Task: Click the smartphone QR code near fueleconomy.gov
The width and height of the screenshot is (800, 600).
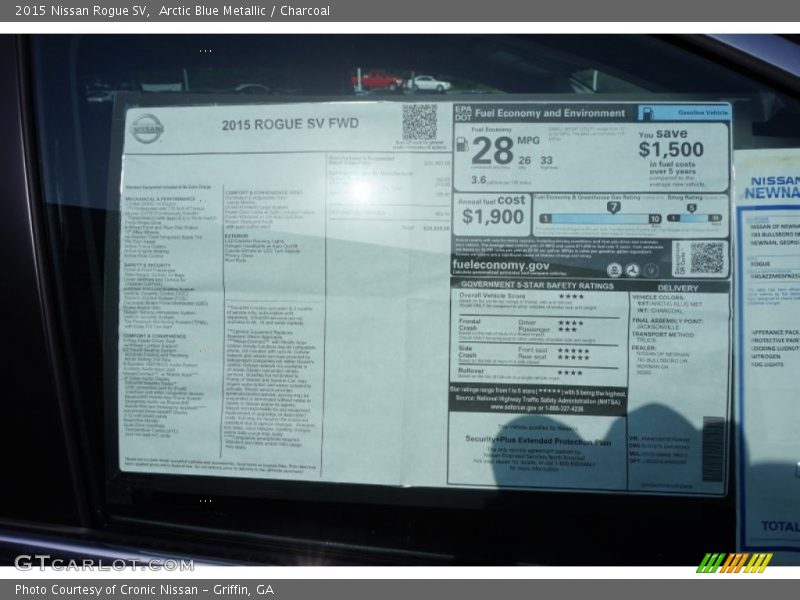Action: (706, 258)
